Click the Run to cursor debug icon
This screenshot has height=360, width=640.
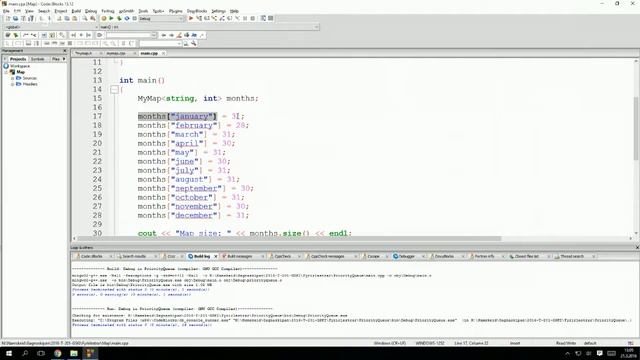coord(199,18)
